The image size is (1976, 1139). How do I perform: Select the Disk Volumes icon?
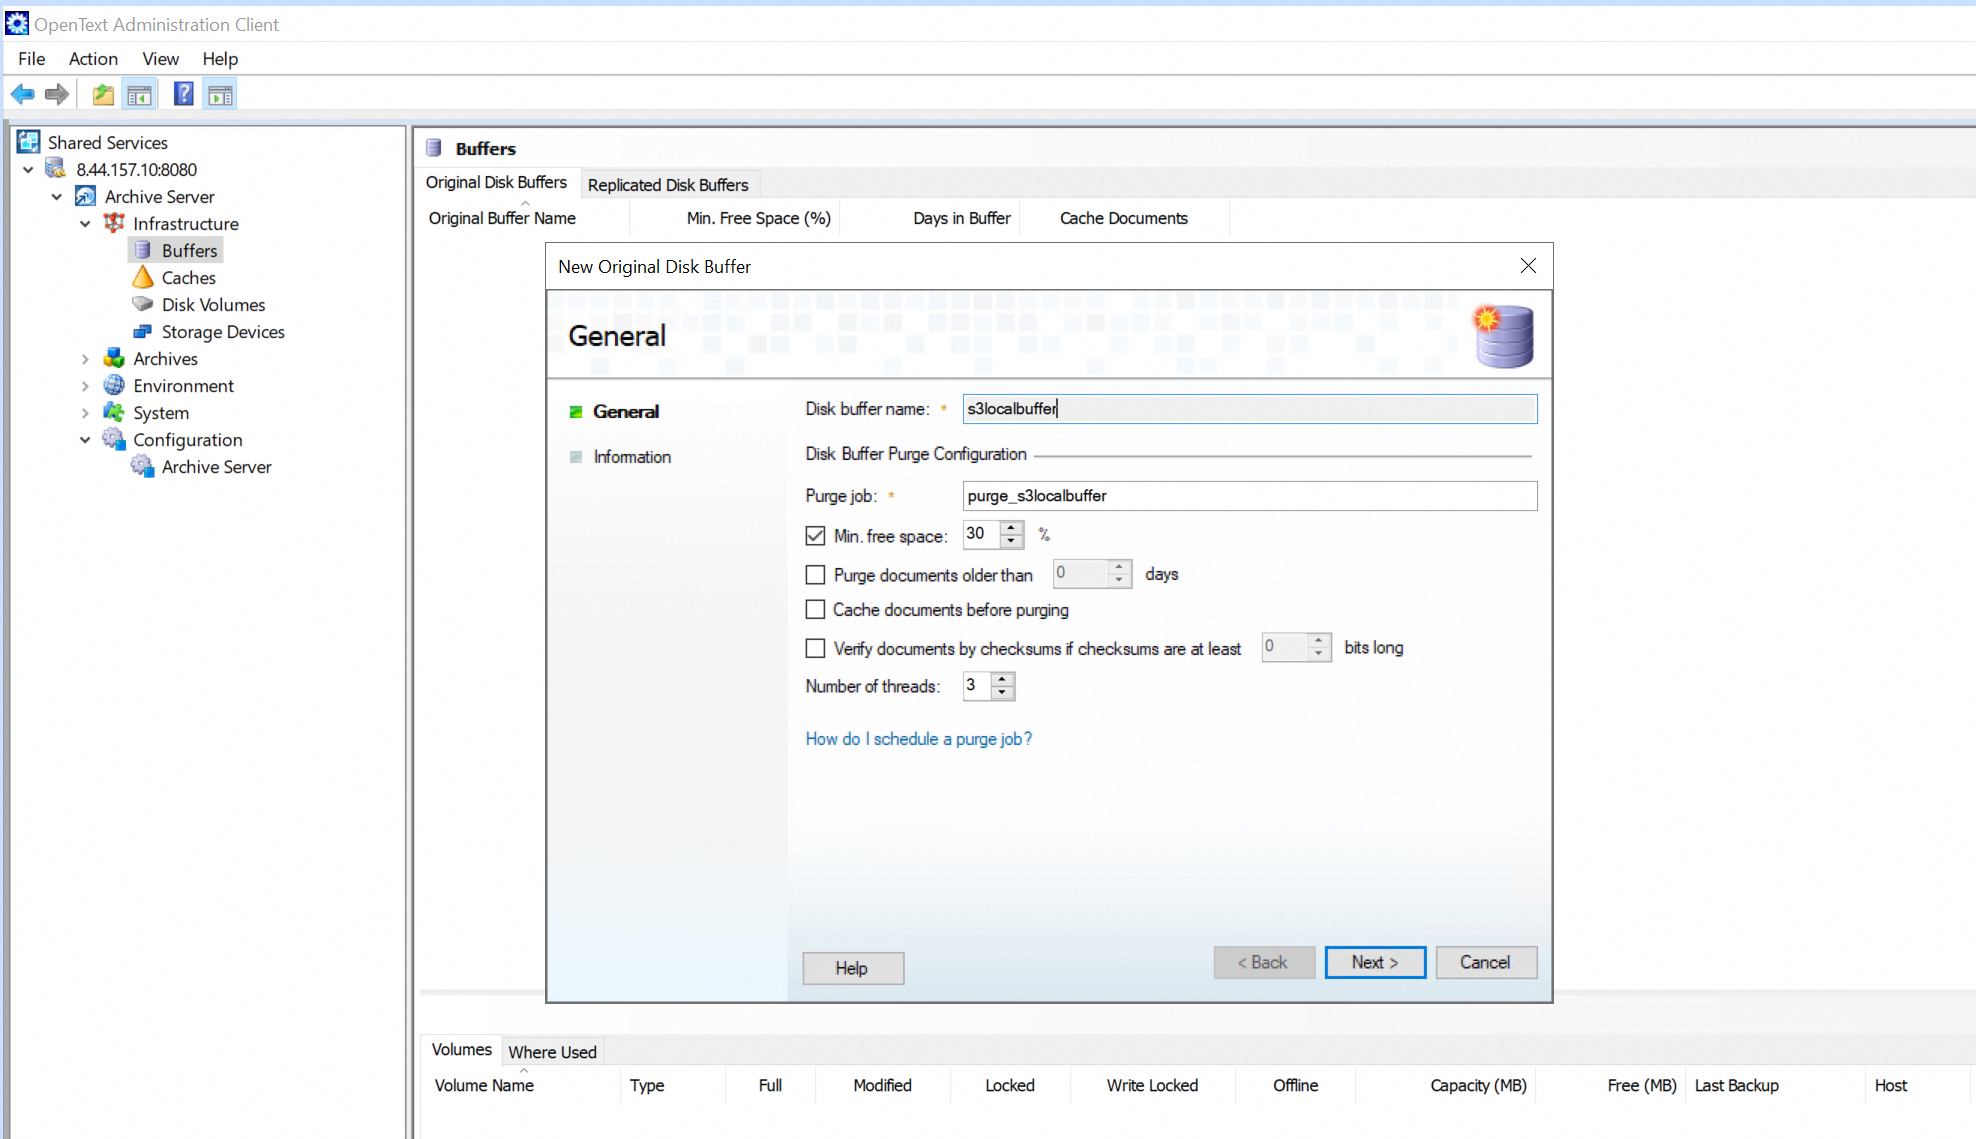pyautogui.click(x=143, y=304)
